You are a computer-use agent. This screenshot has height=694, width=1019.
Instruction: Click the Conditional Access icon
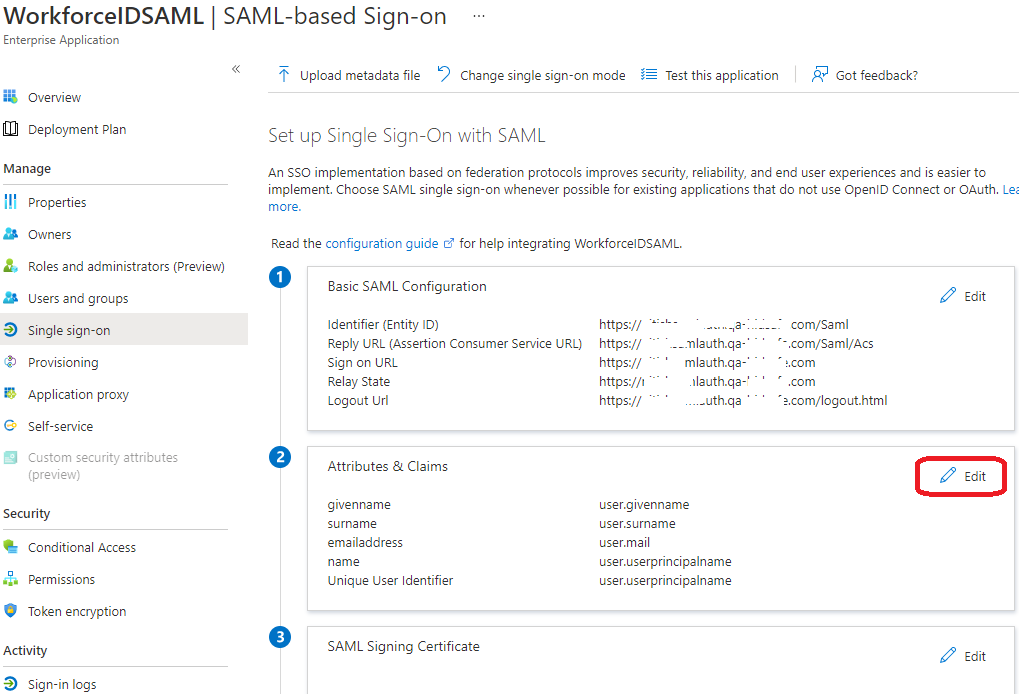[10, 546]
